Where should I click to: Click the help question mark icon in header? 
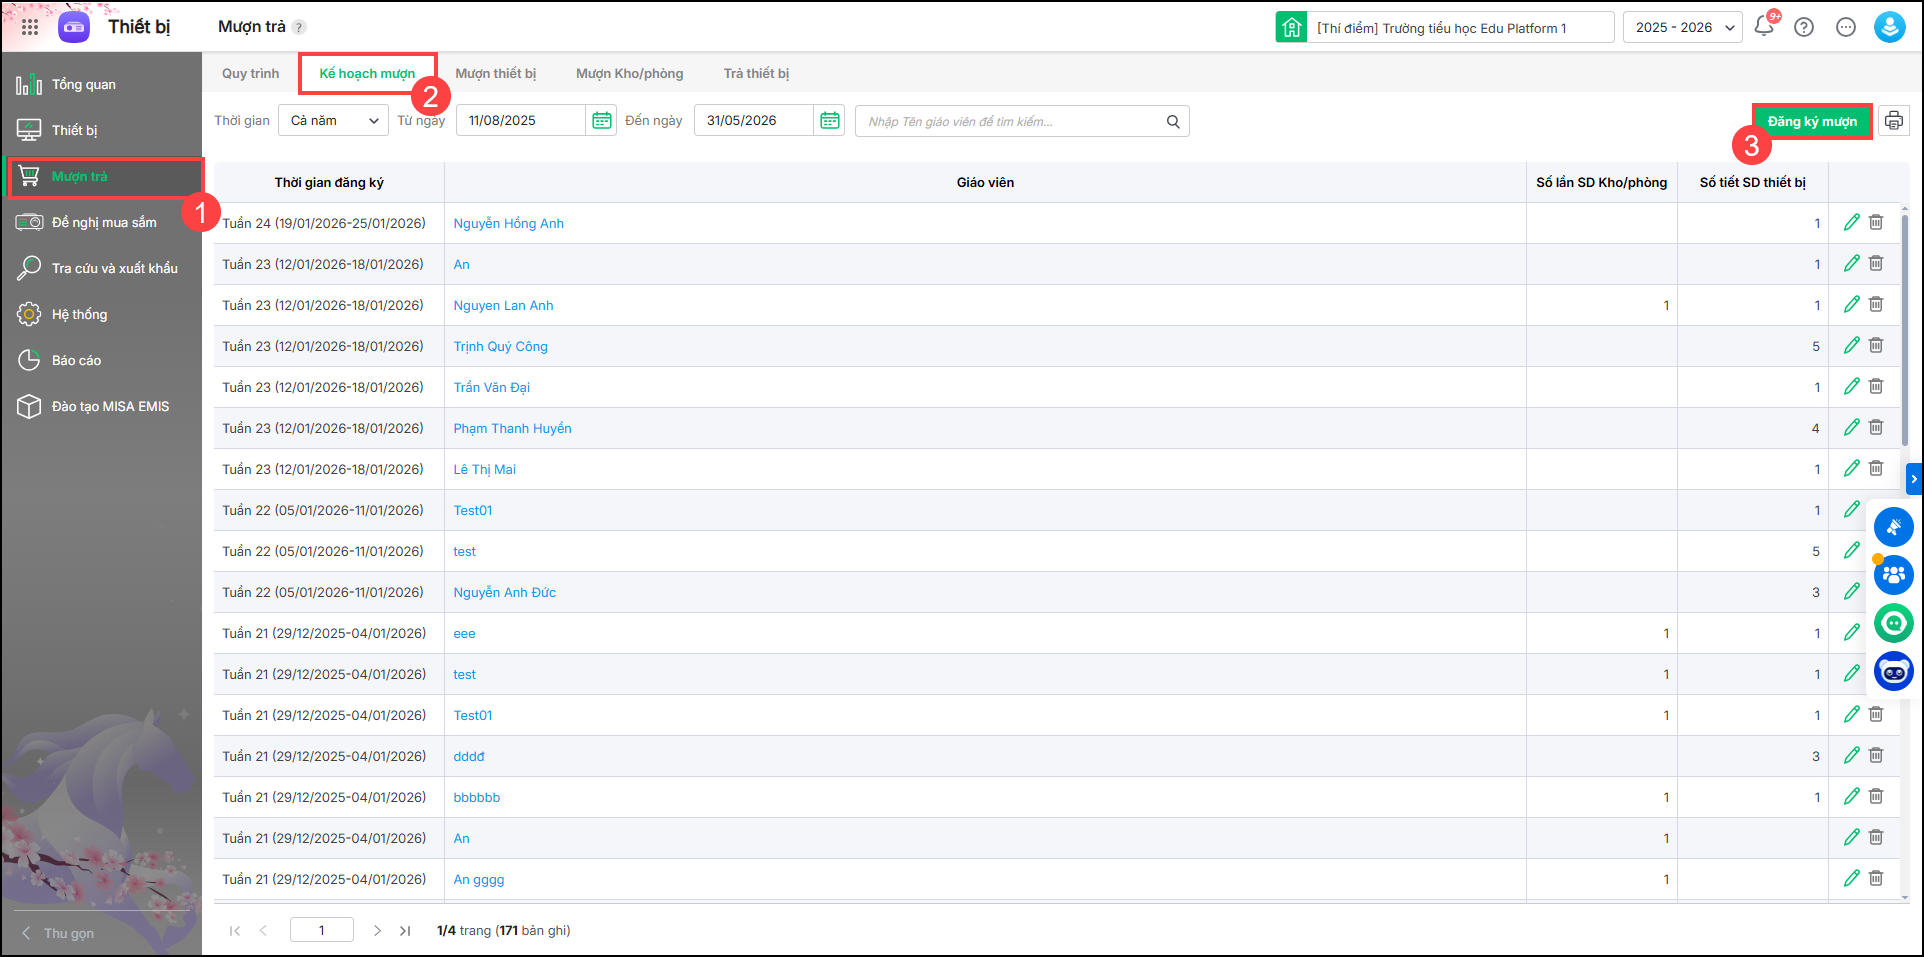1804,27
